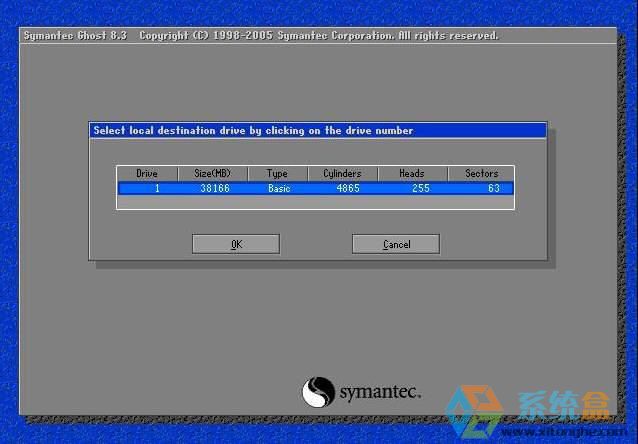Click the Type column header

coord(277,174)
